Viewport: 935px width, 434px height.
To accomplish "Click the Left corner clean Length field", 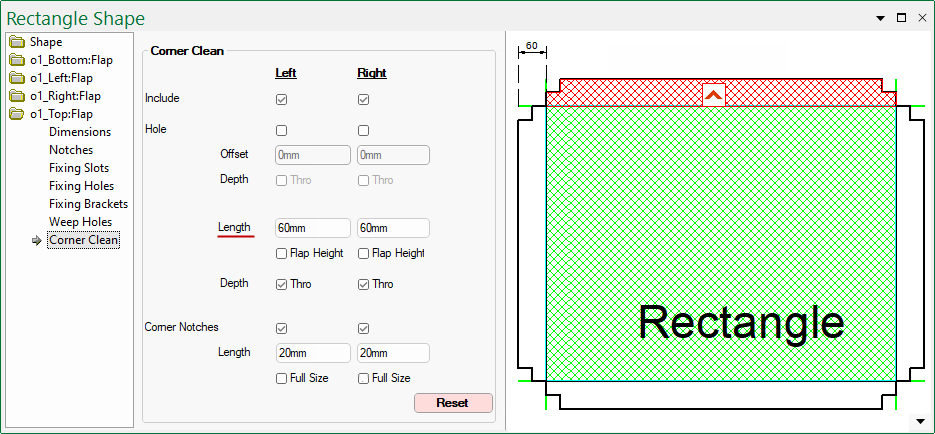I will point(313,228).
